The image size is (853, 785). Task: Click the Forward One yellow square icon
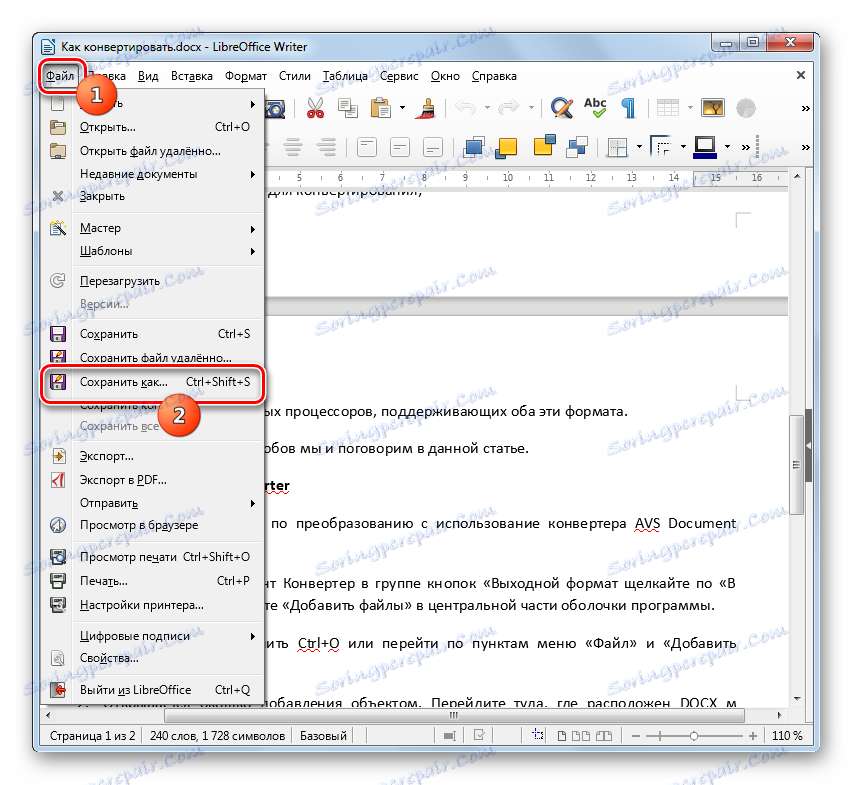[506, 147]
